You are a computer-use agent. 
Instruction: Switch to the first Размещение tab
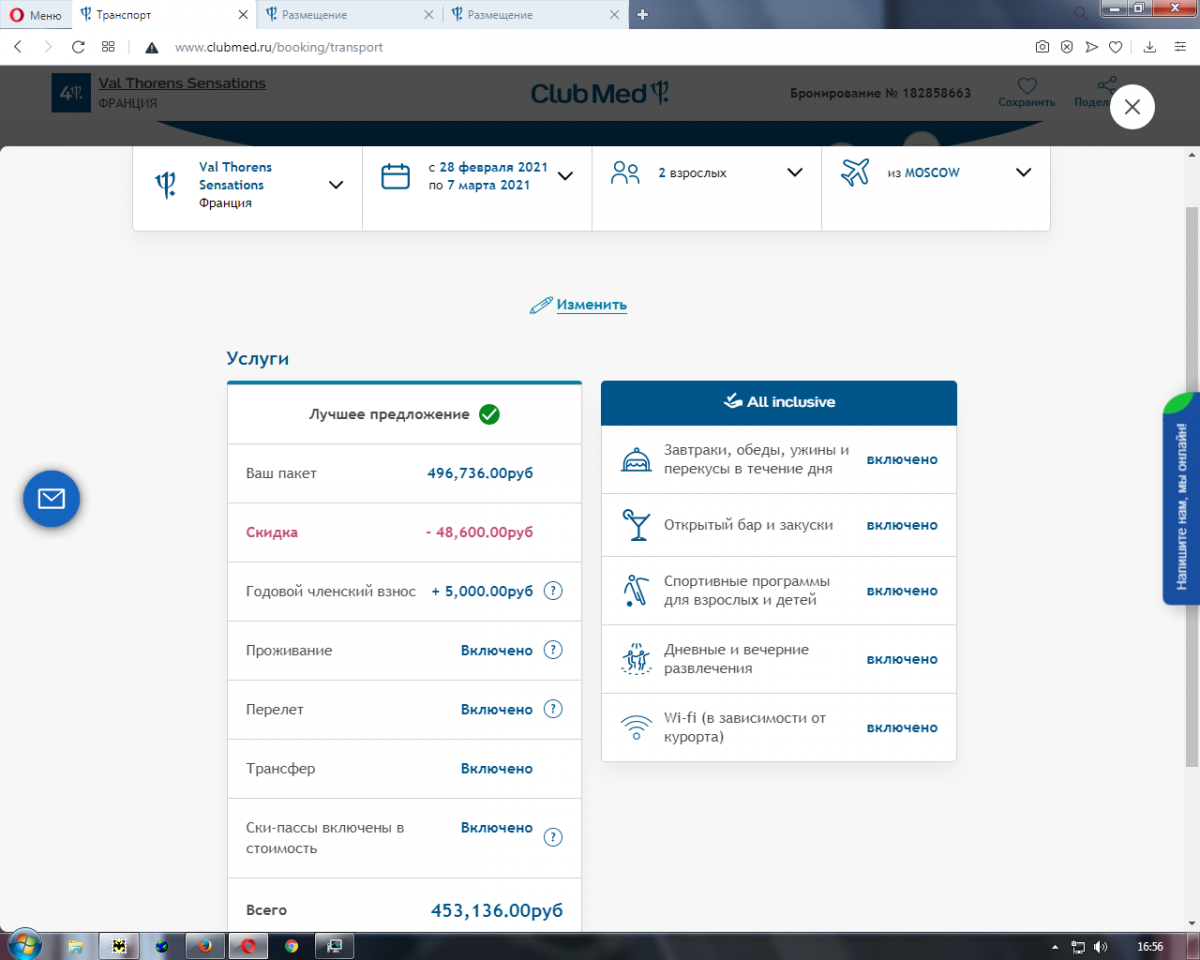tap(348, 15)
